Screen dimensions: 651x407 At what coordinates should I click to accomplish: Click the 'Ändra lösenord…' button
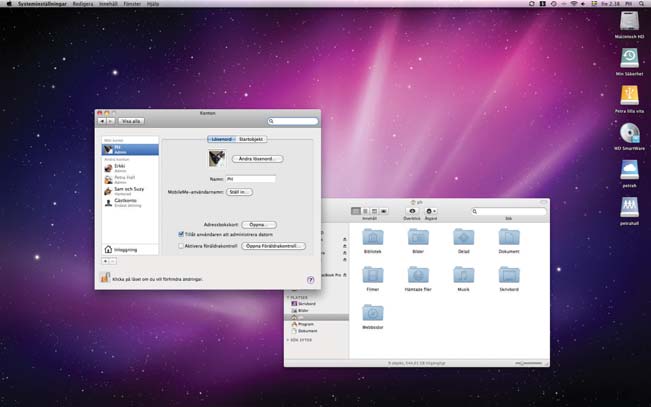tap(257, 159)
